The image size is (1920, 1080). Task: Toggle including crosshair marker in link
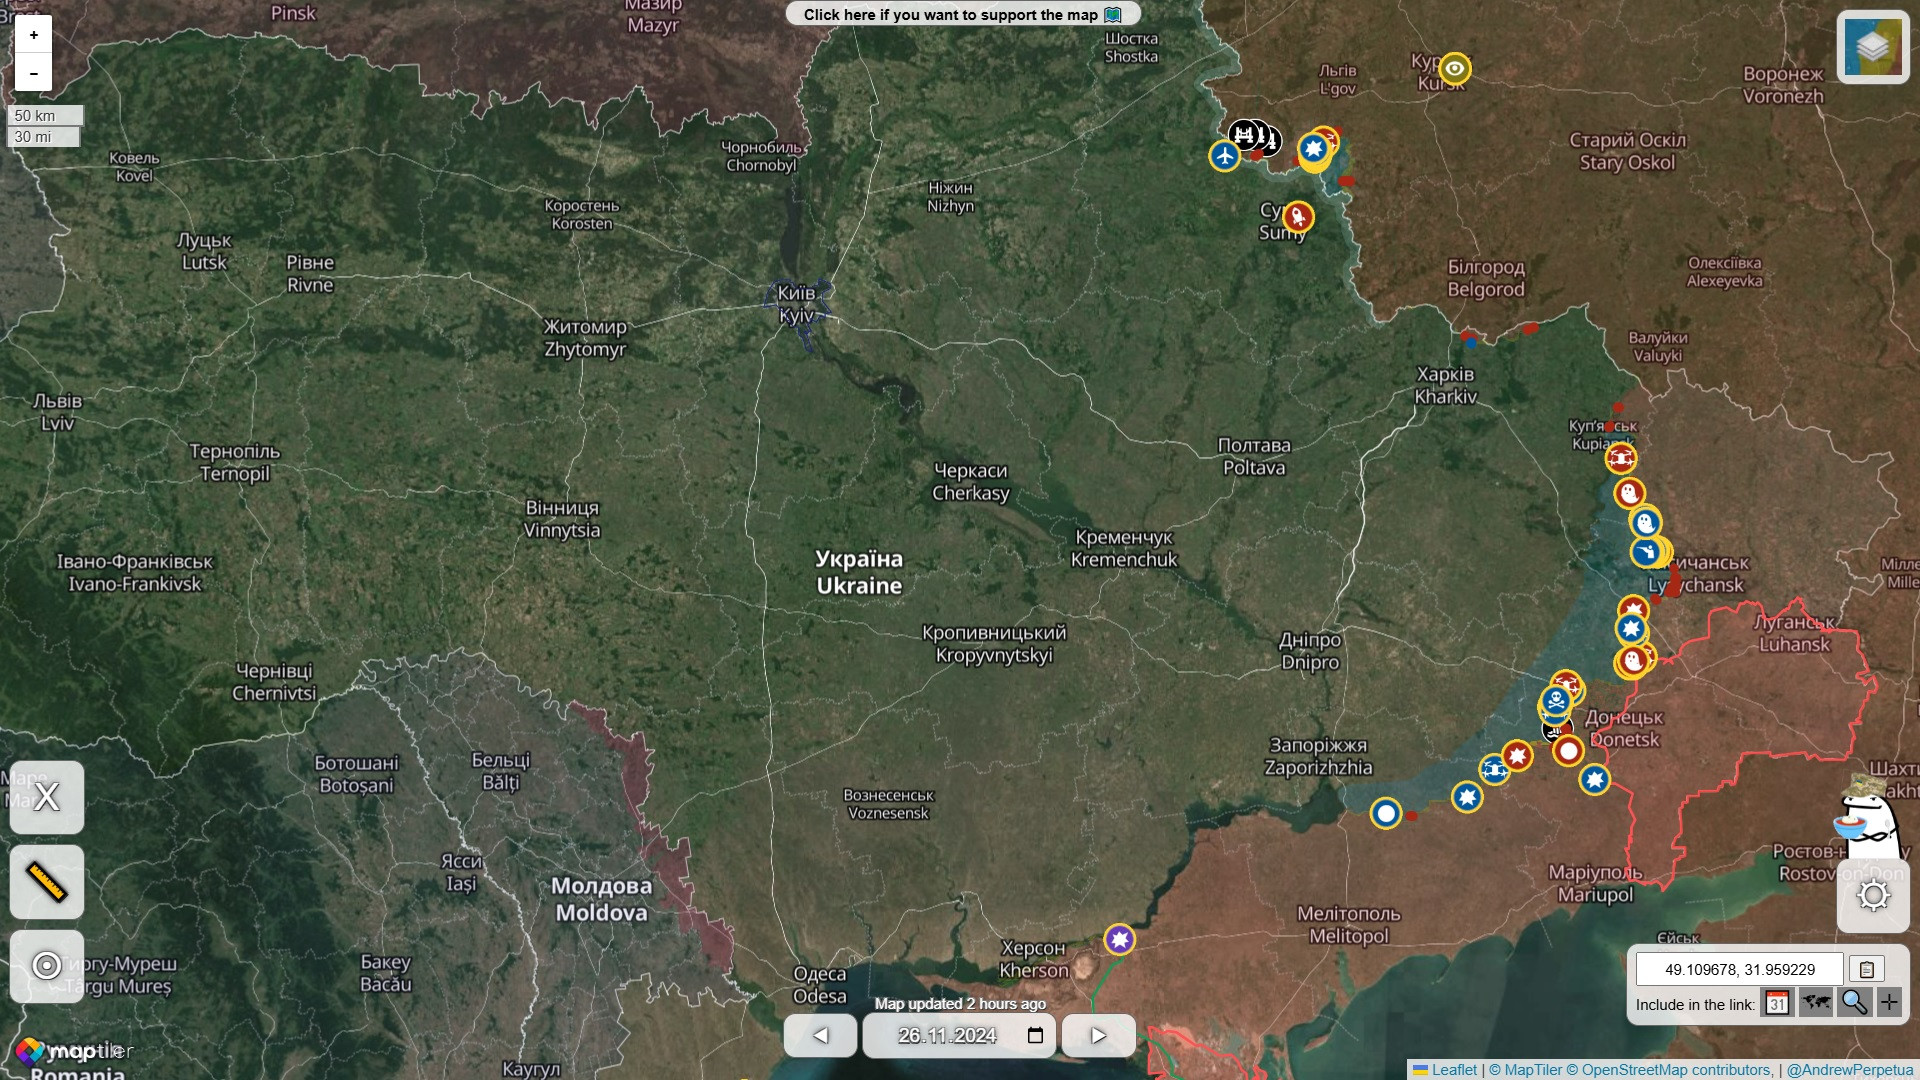(x=1889, y=1003)
